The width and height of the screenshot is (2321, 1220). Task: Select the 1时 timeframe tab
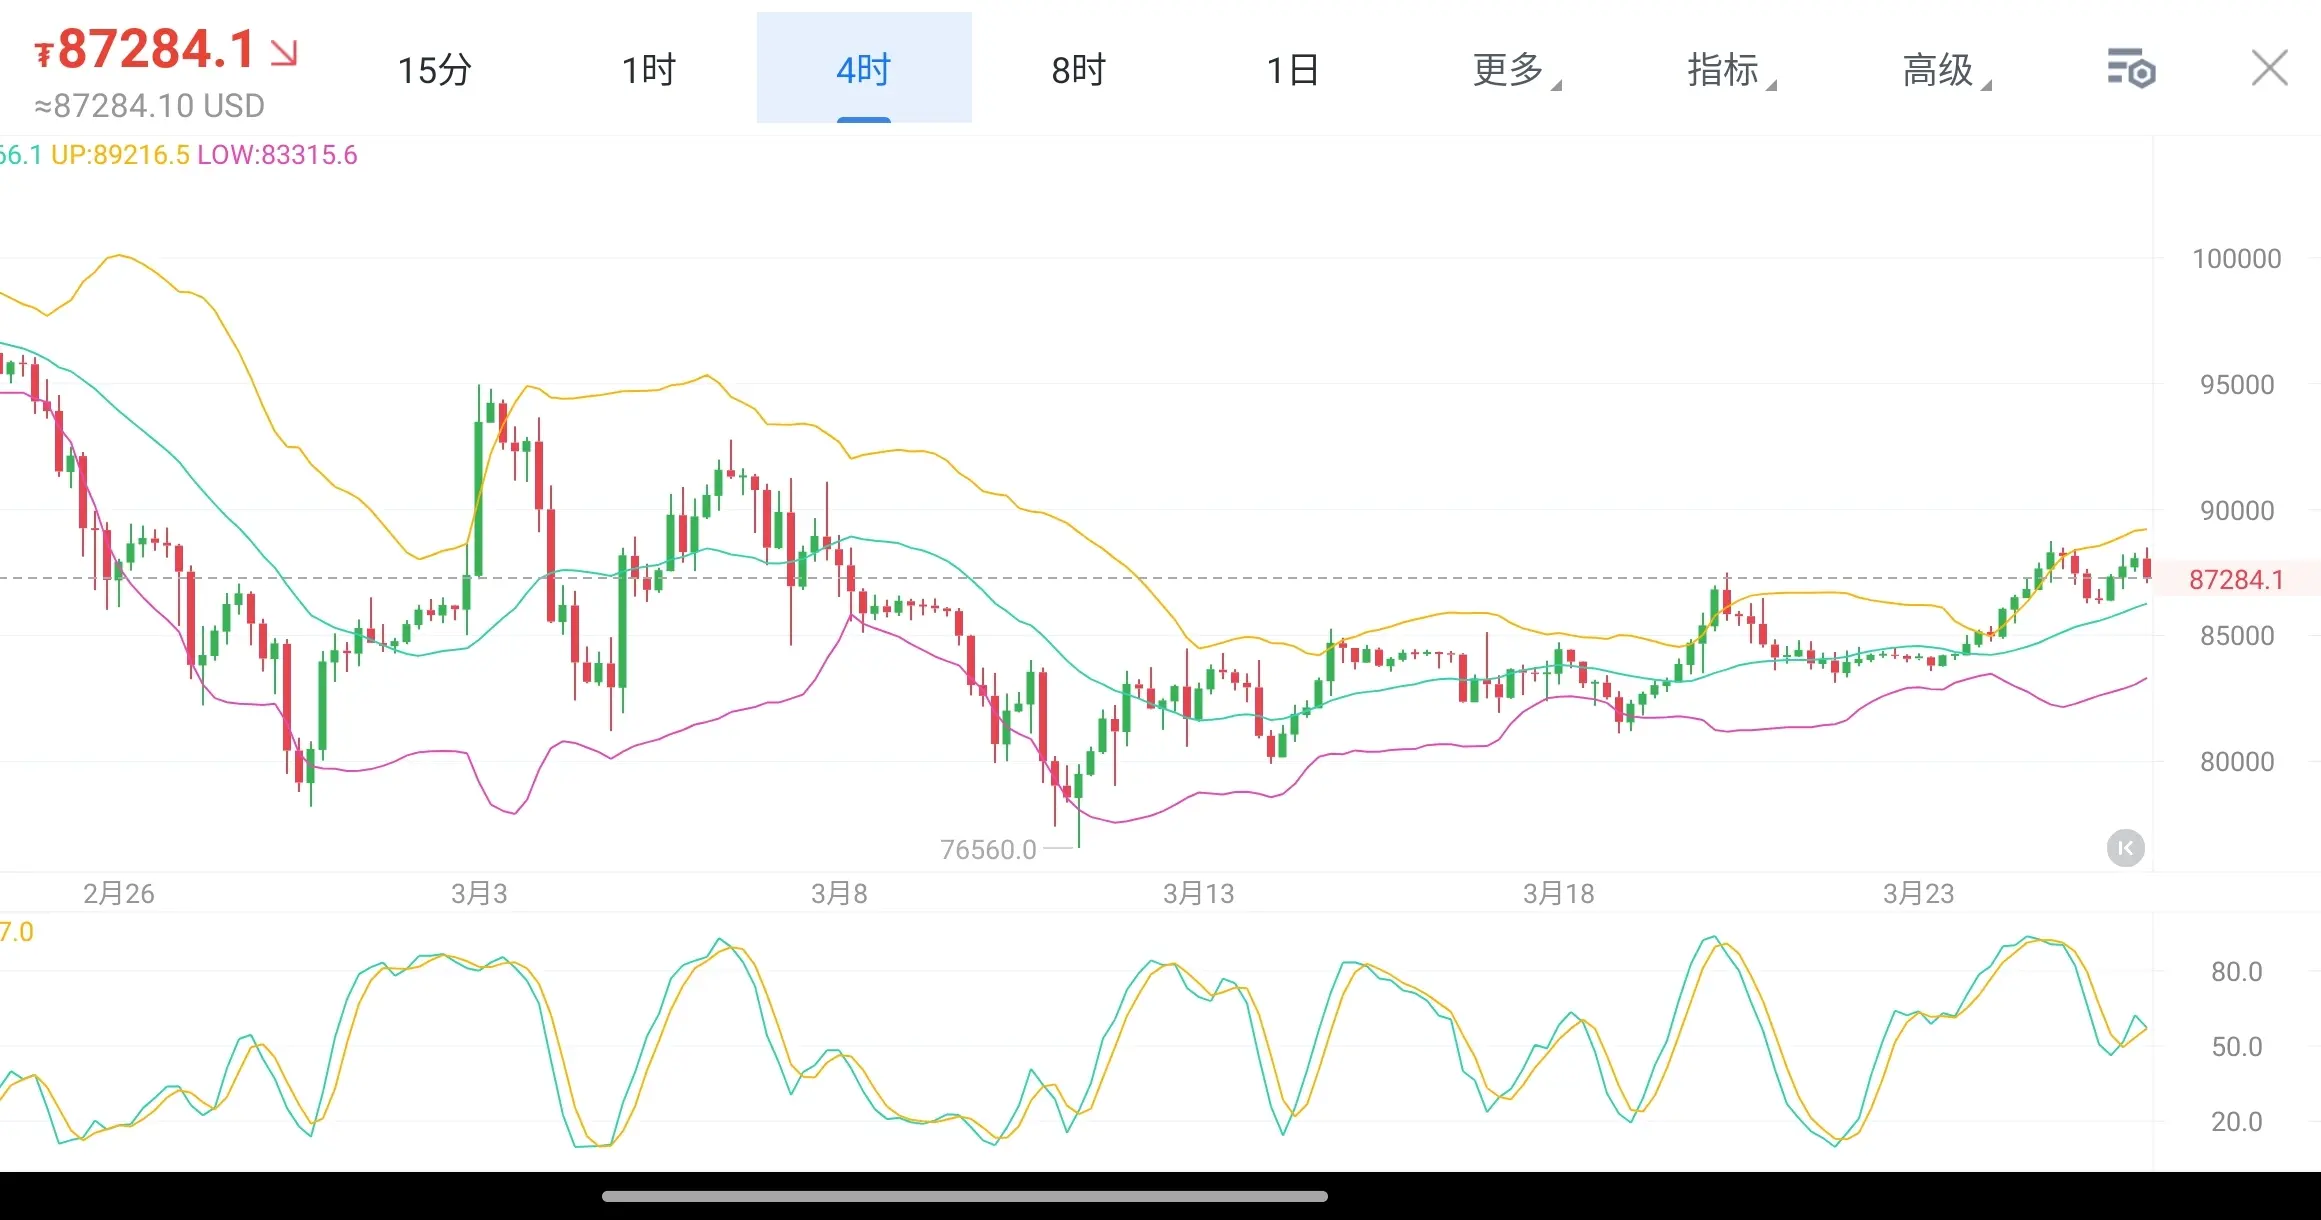coord(649,70)
